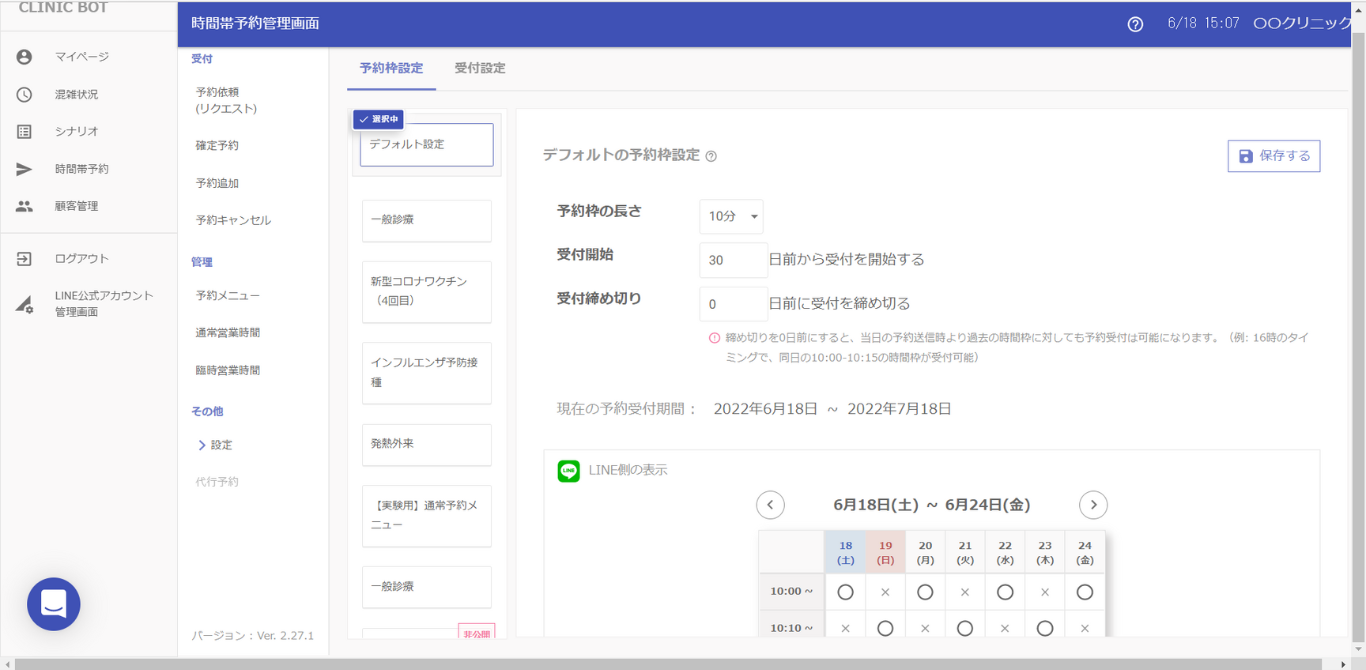Expand the 設定 menu chevron

[203, 445]
